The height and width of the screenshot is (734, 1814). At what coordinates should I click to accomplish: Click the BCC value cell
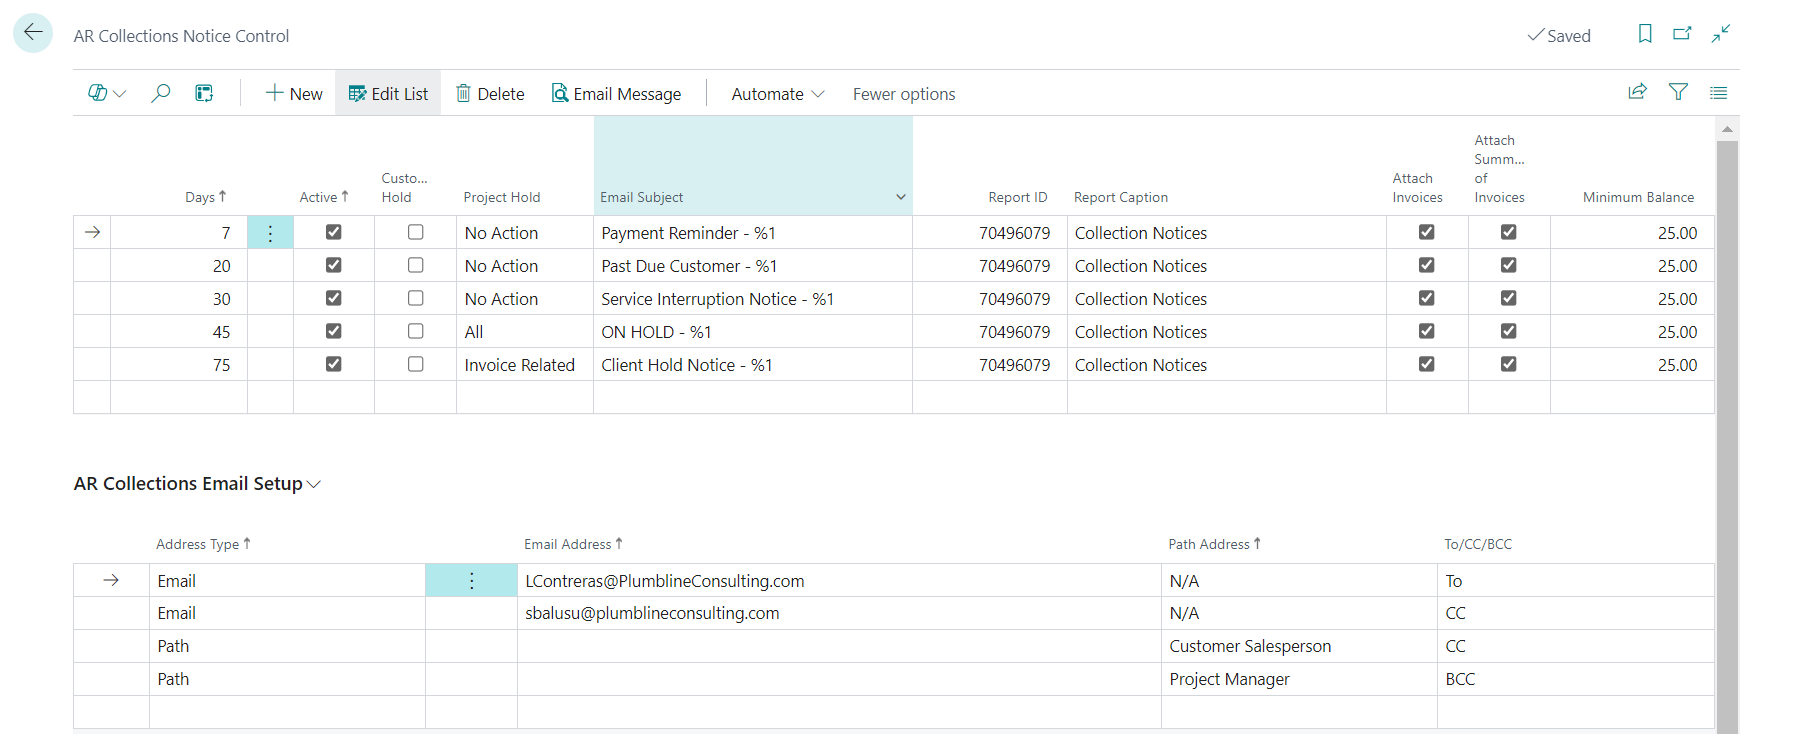(x=1575, y=679)
